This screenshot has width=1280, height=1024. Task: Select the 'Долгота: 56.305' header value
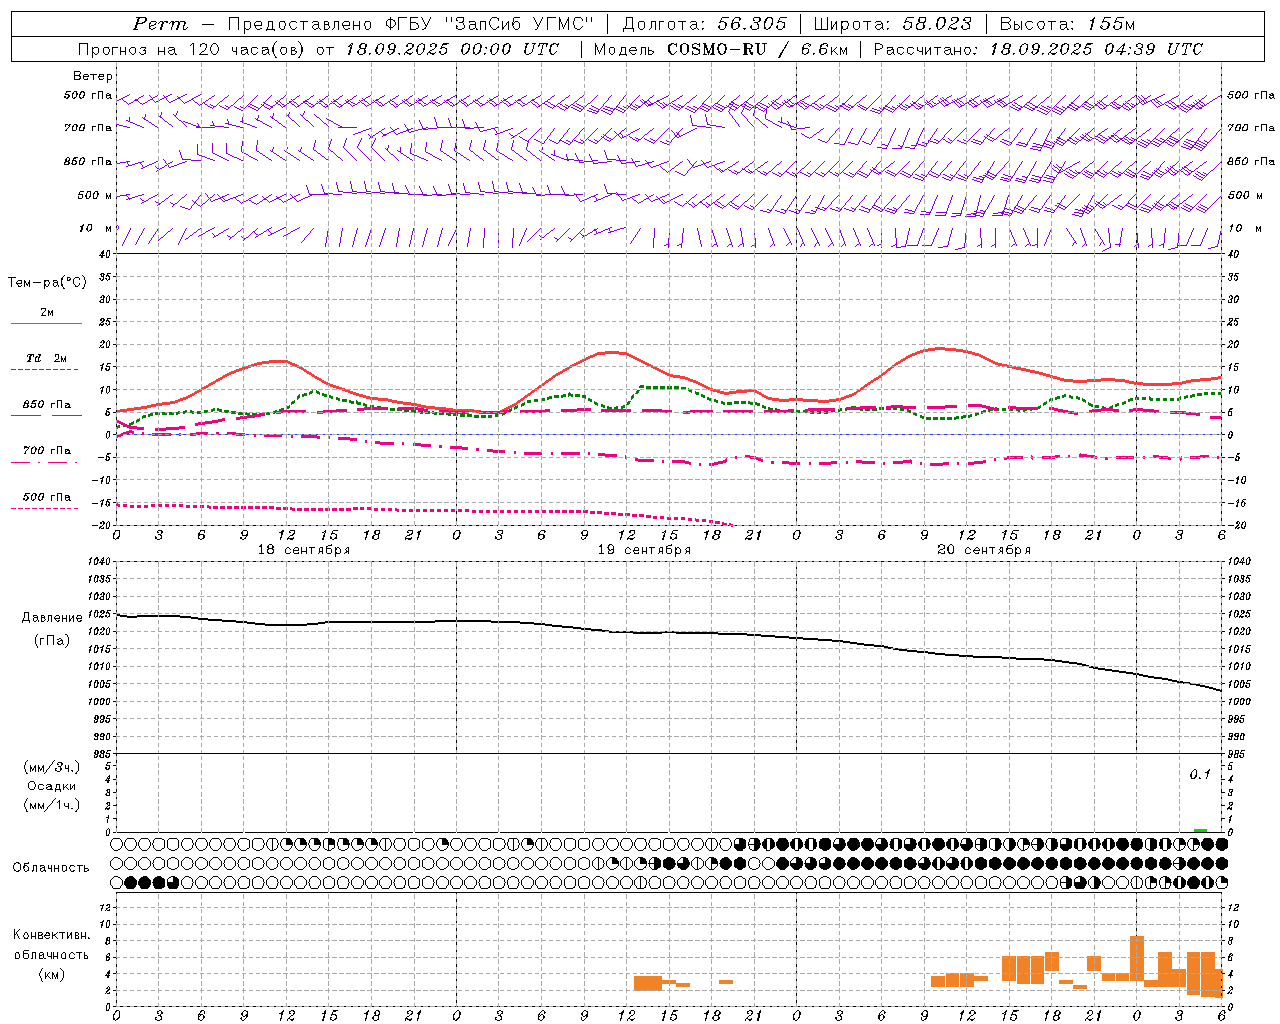[704, 24]
